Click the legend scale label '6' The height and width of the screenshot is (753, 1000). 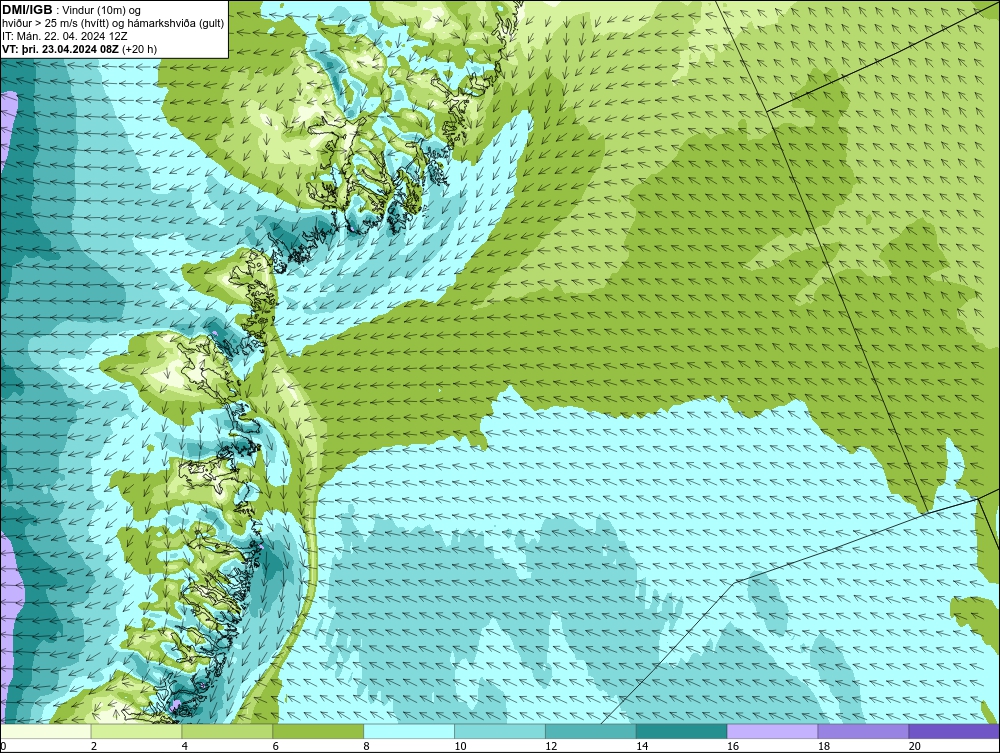coord(276,746)
